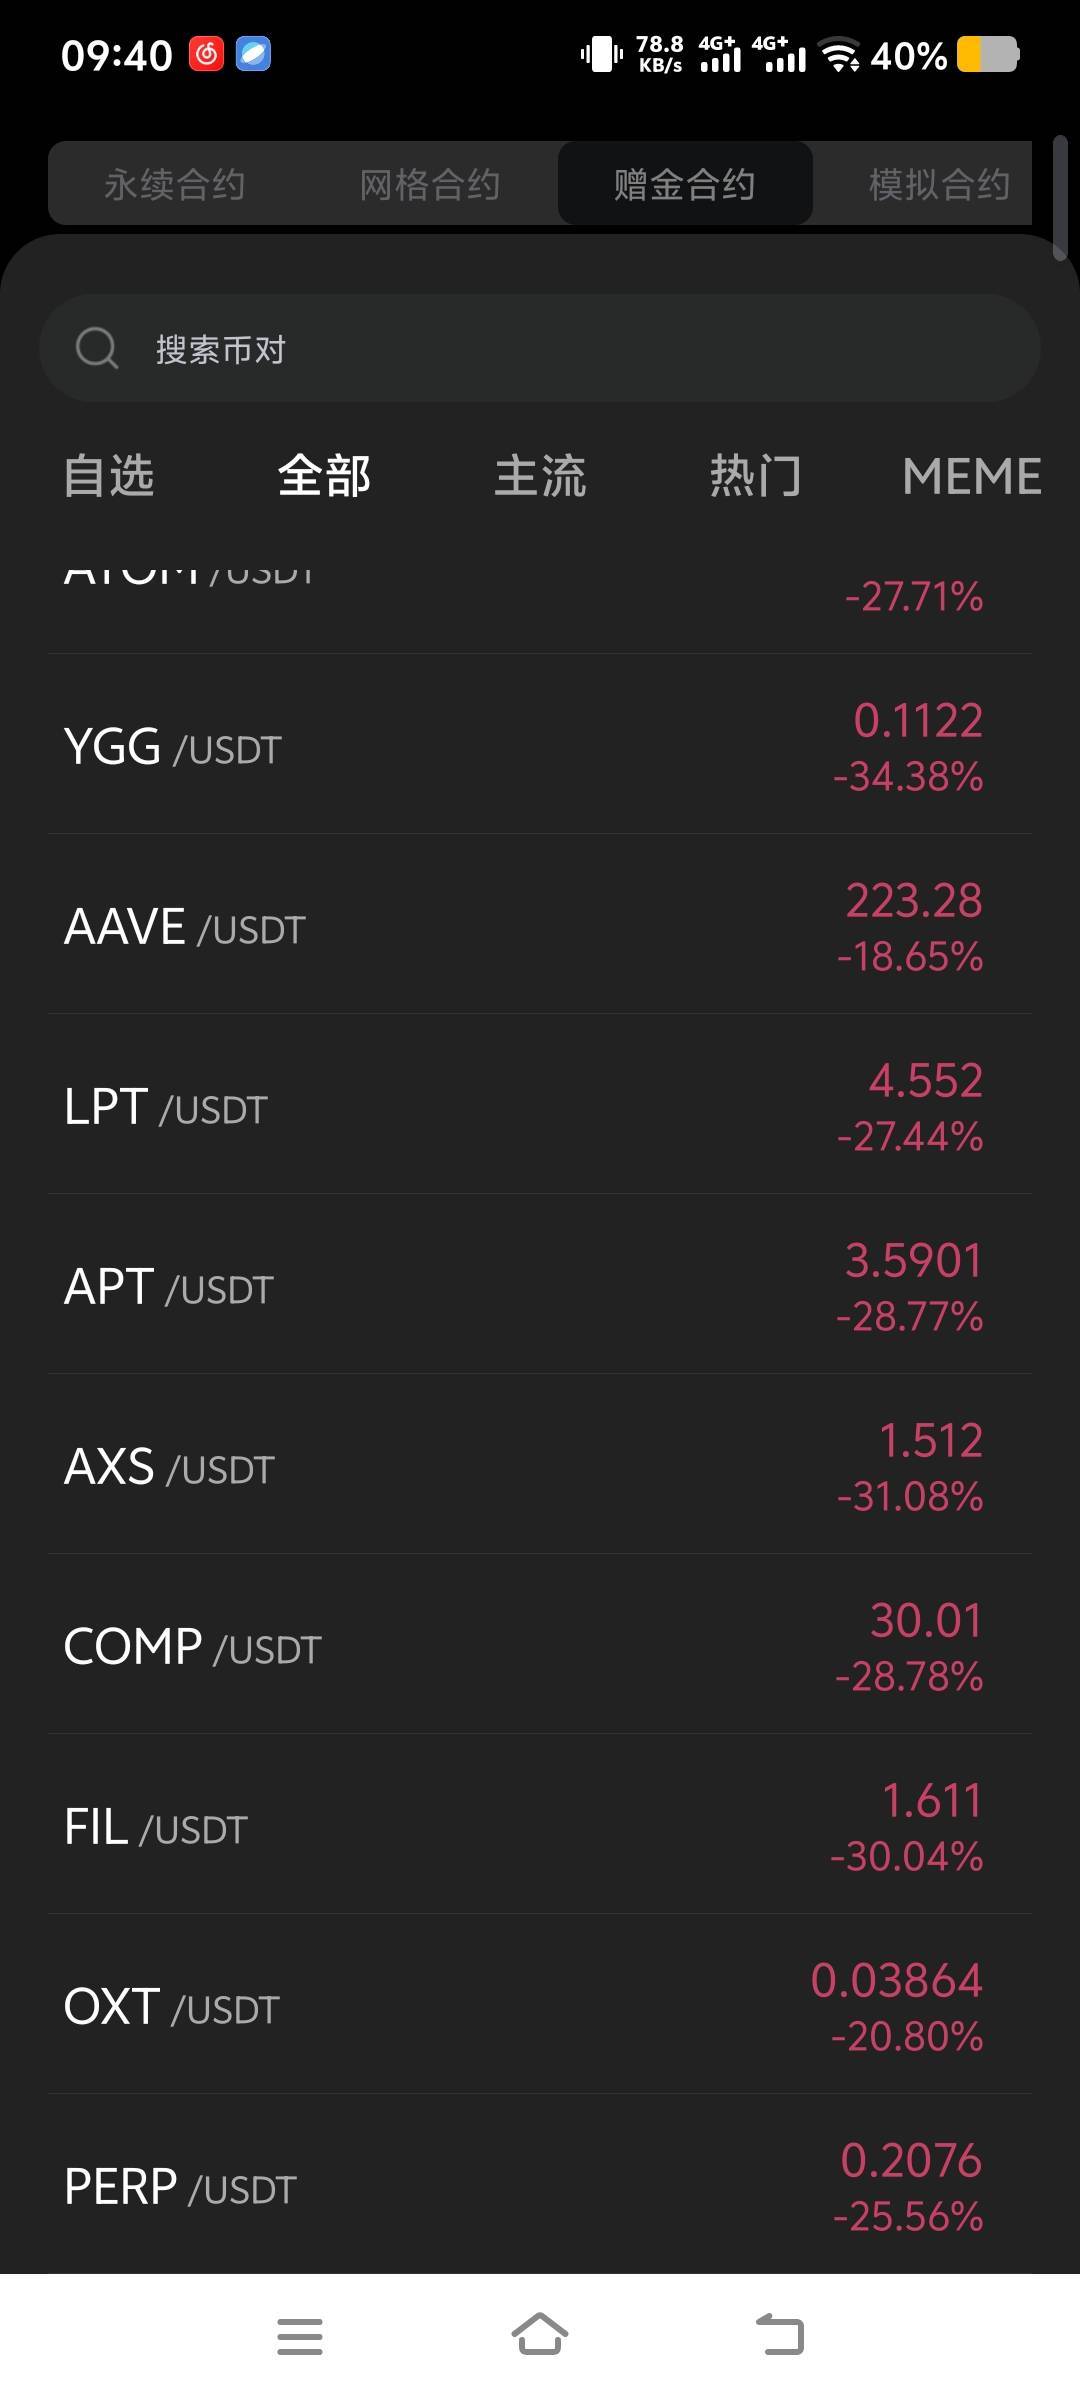
Task: Switch to the 永续合约 tab
Action: pos(175,184)
